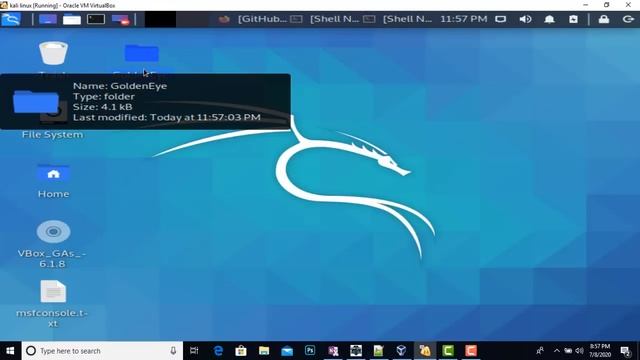Viewport: 640px width, 360px height.
Task: Open the notifications bell panel icon
Action: pyautogui.click(x=549, y=19)
